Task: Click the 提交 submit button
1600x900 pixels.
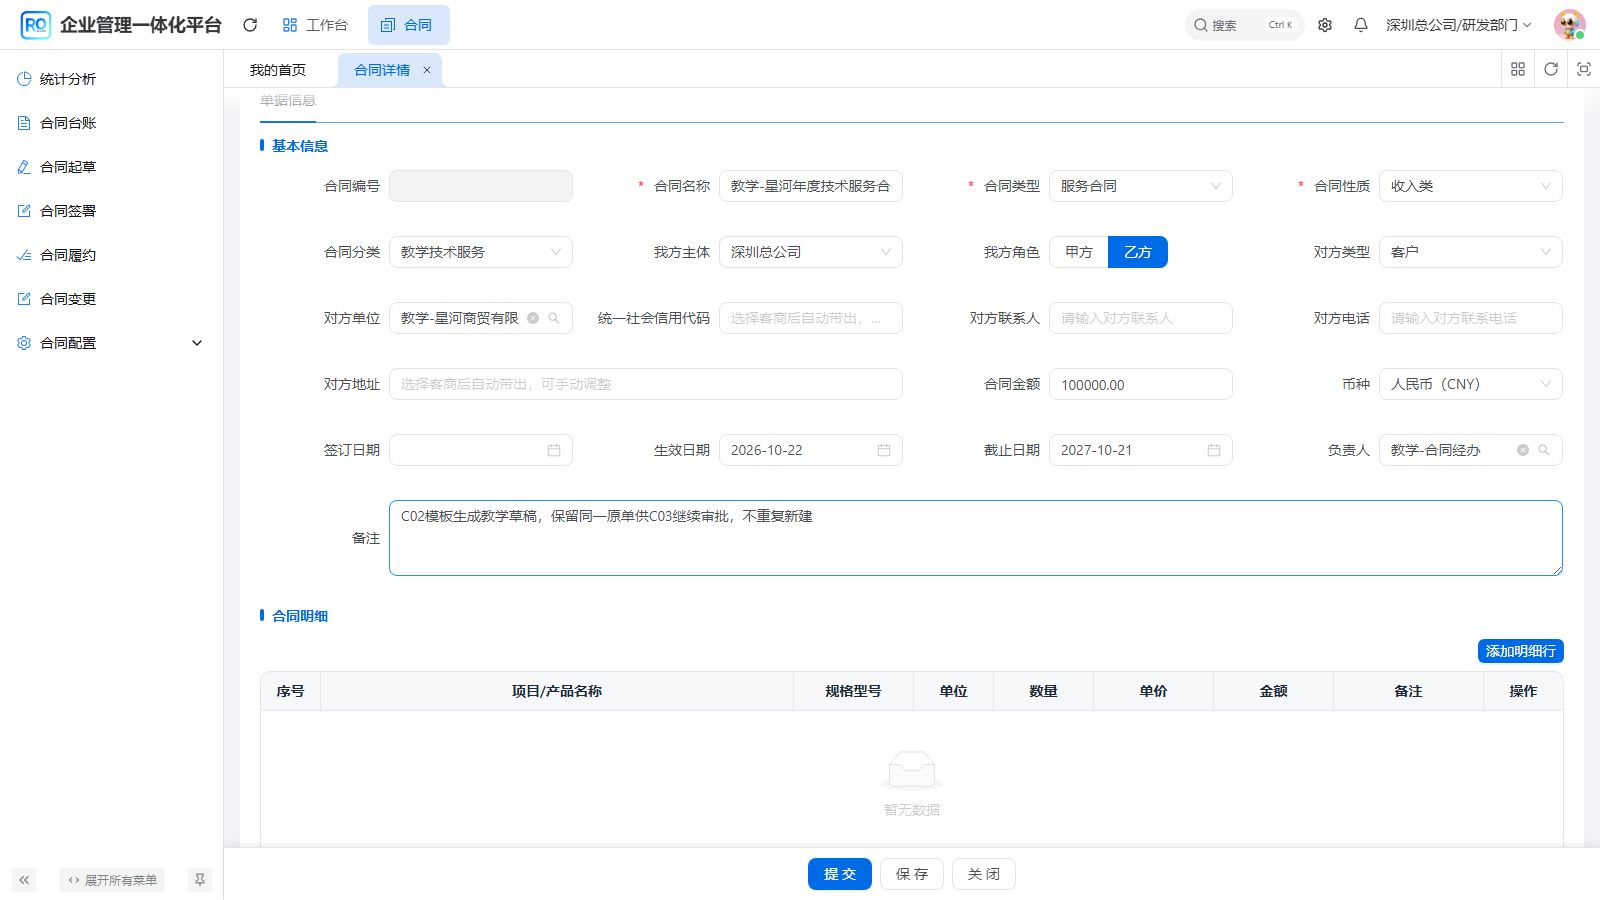Action: pos(840,874)
